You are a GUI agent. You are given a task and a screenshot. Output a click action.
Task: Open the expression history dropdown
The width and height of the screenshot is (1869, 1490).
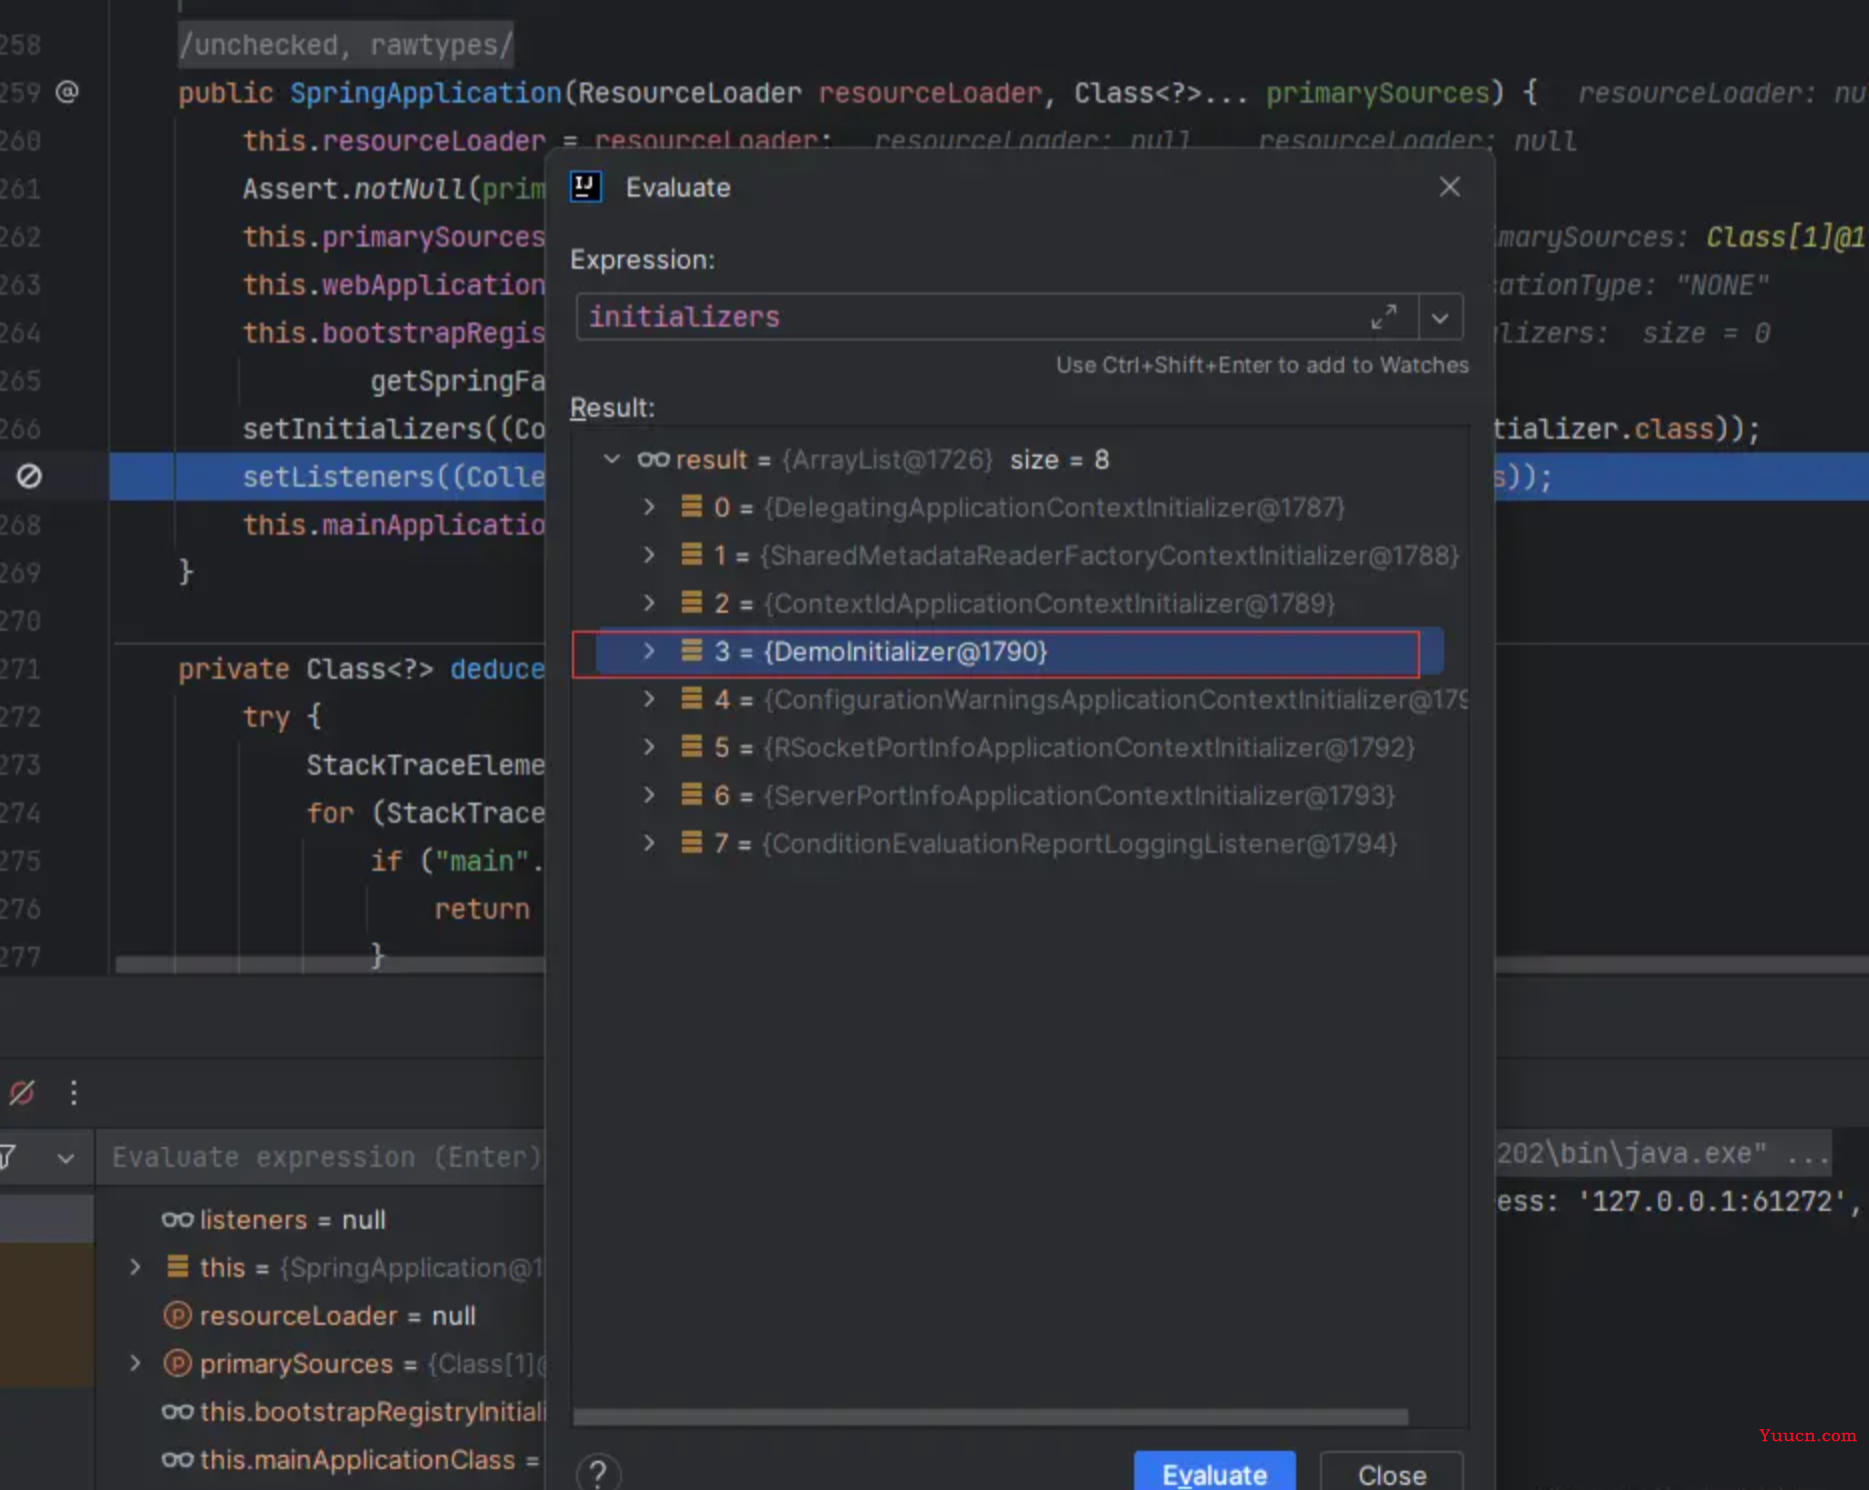tap(1440, 317)
